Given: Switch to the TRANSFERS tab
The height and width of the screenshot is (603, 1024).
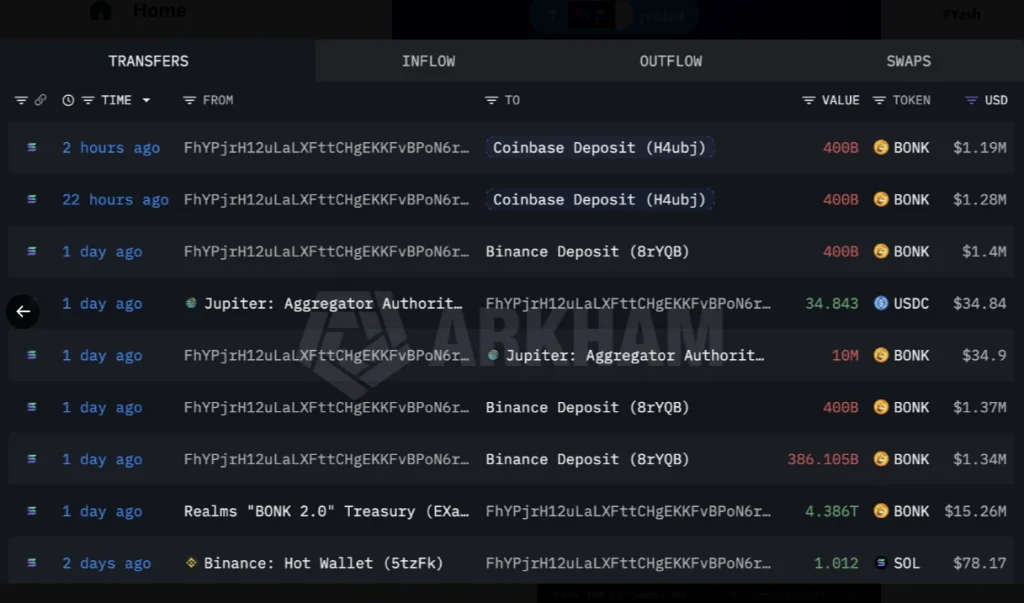Looking at the screenshot, I should click(x=148, y=61).
